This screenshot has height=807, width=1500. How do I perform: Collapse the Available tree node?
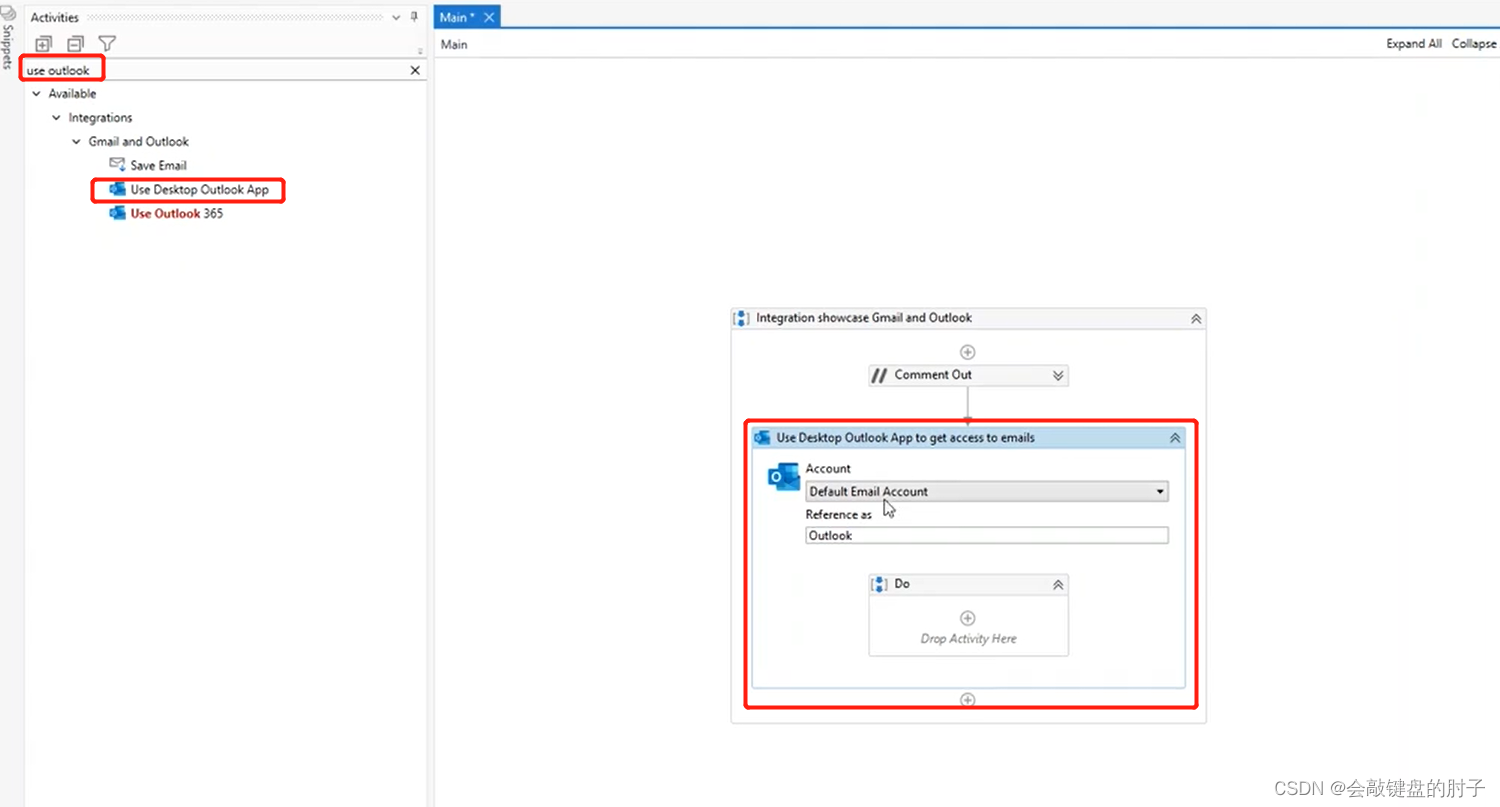tap(37, 94)
